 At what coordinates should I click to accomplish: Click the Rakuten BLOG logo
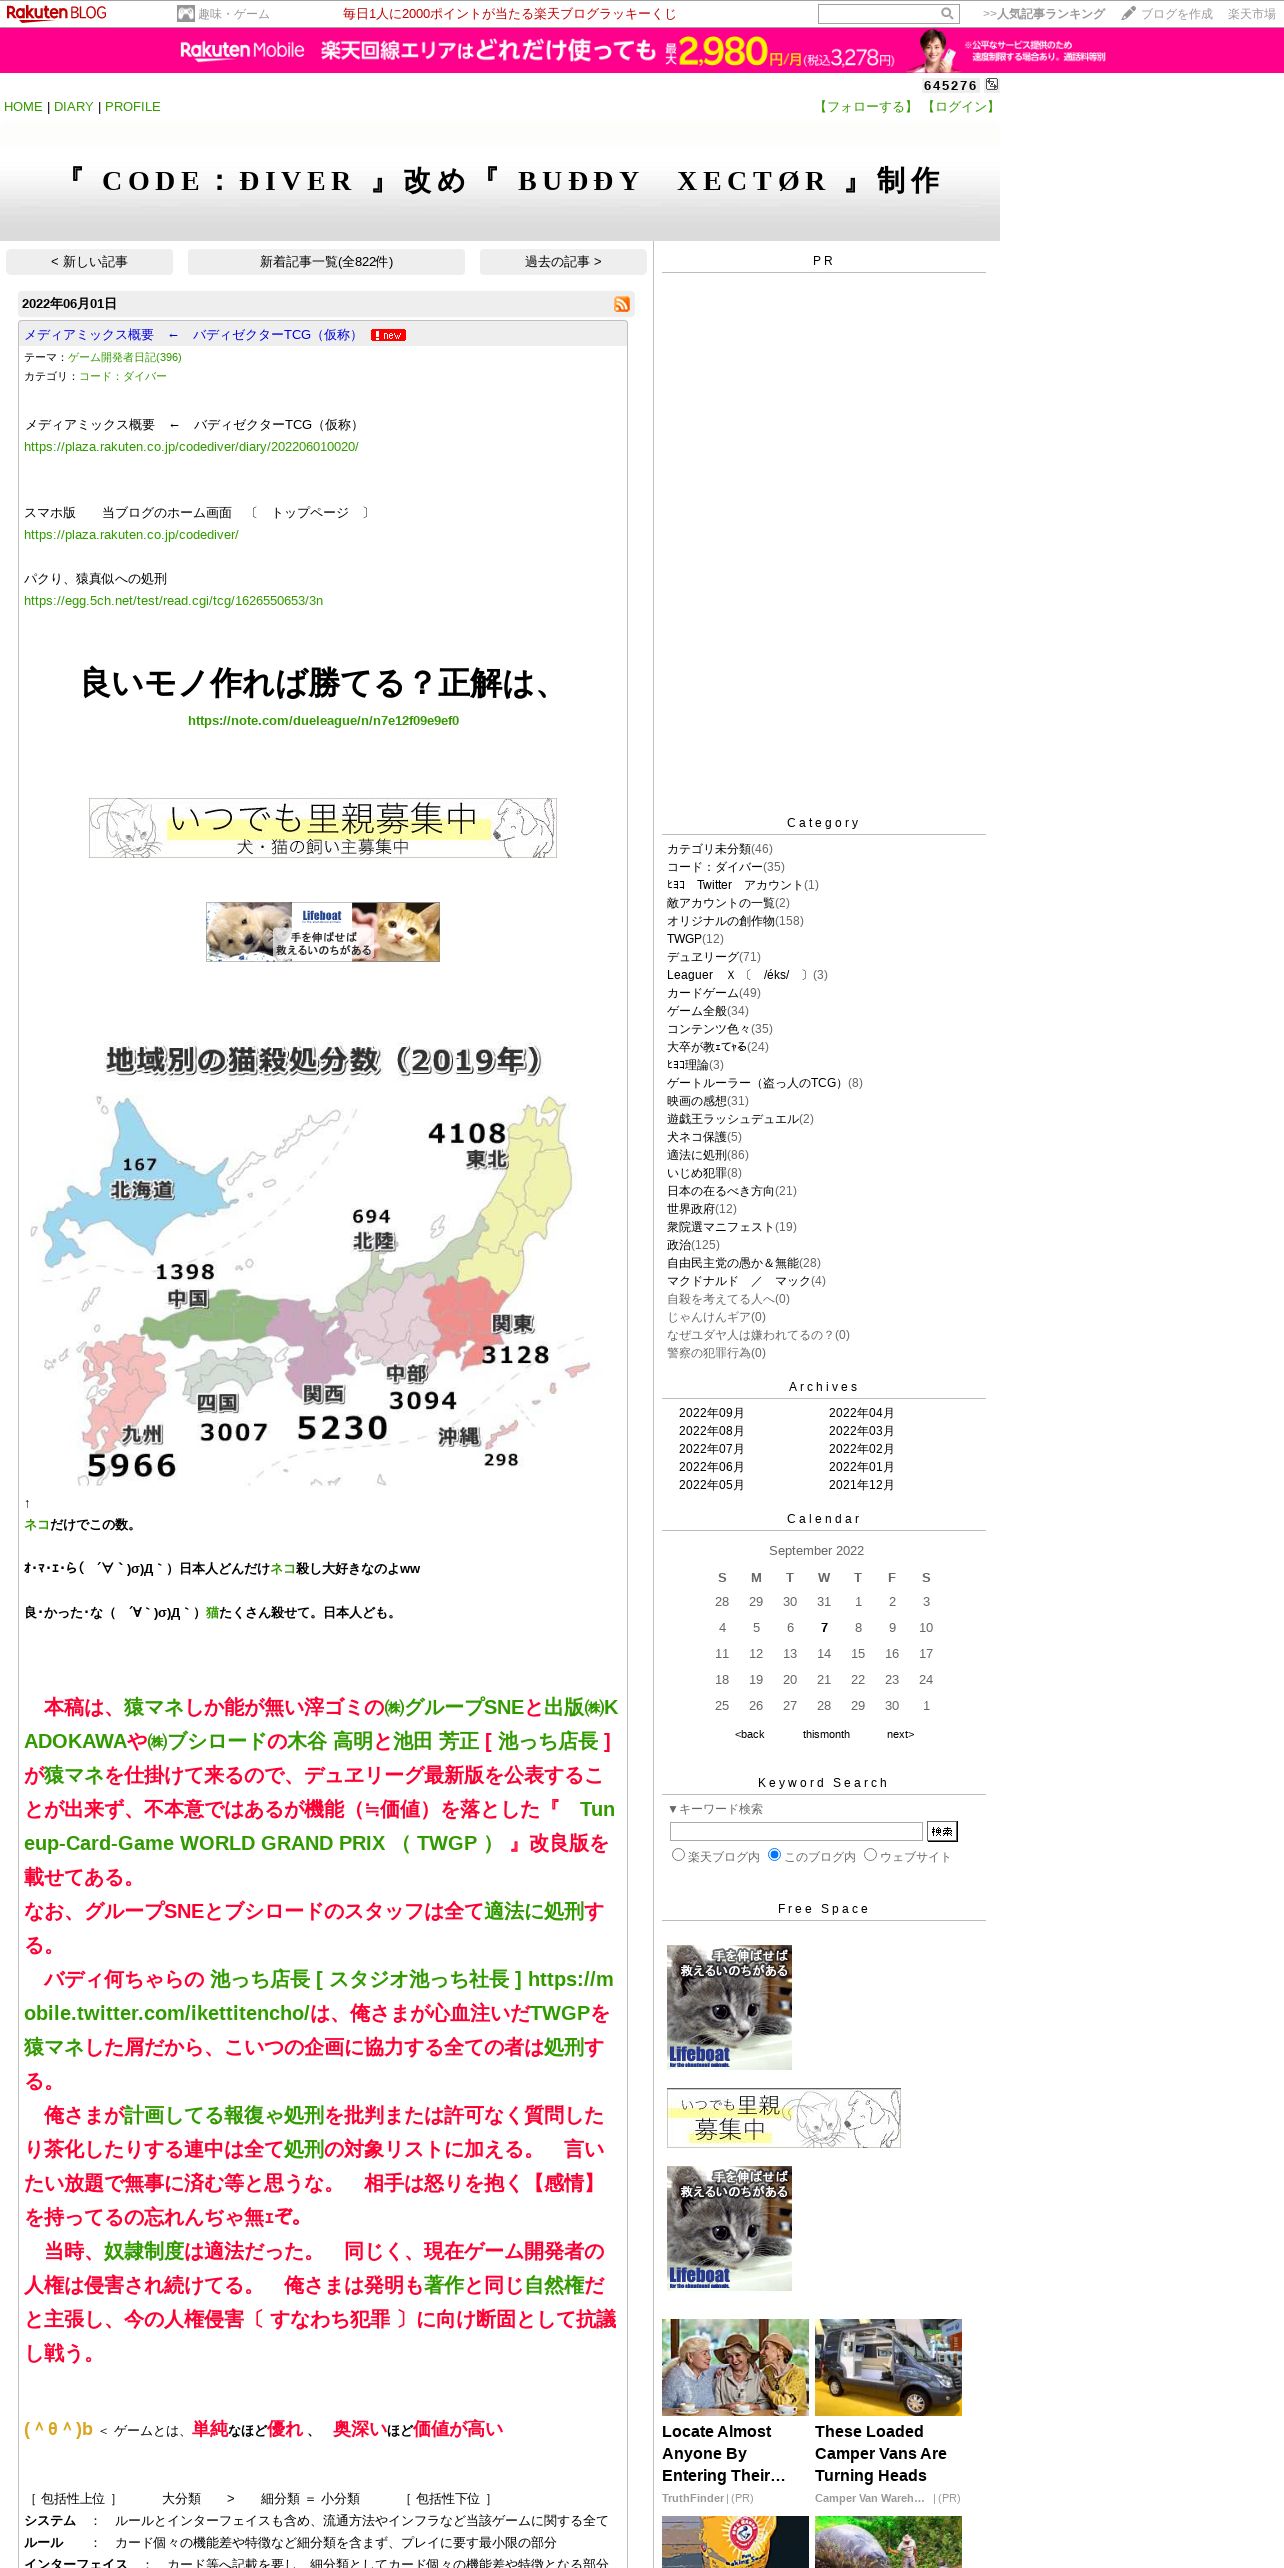pyautogui.click(x=56, y=13)
